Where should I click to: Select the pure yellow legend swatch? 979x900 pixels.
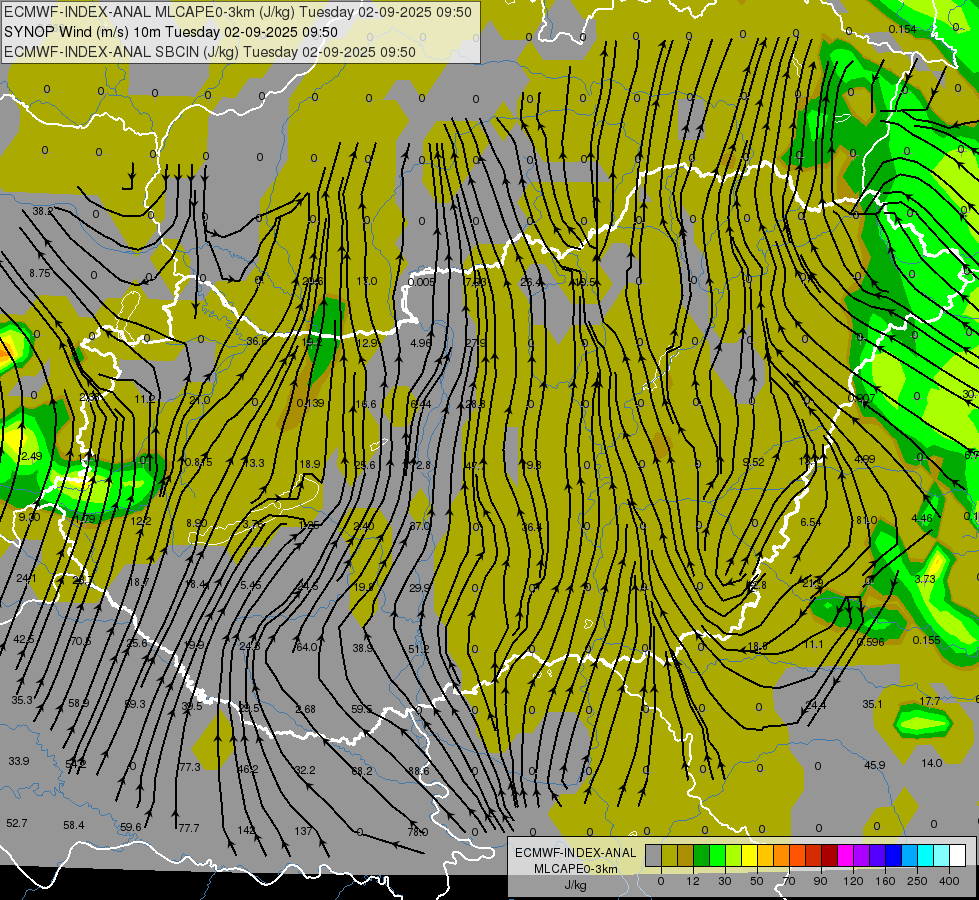749,856
